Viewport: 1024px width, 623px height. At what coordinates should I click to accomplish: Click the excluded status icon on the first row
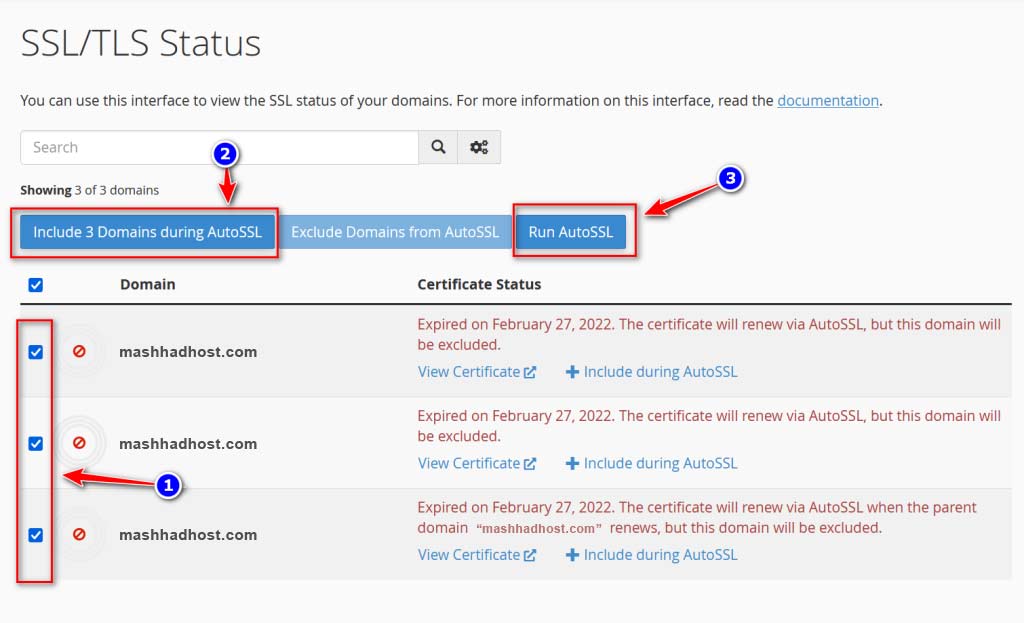point(80,351)
